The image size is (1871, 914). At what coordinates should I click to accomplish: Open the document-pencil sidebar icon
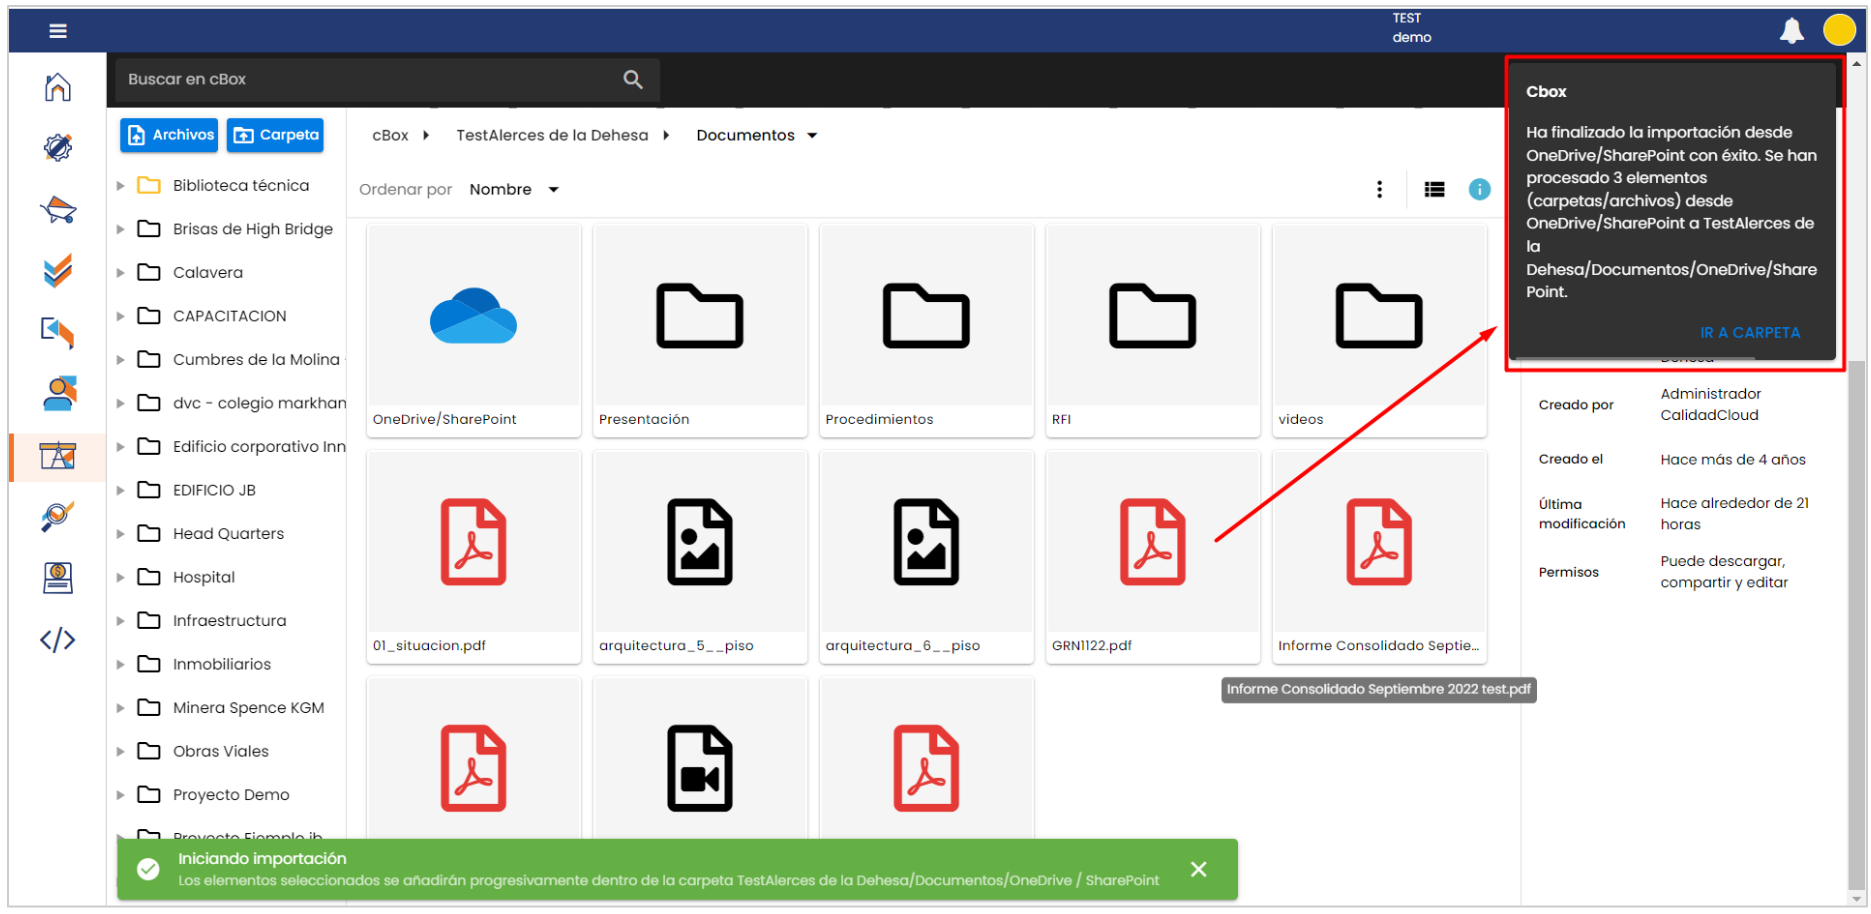tap(58, 332)
